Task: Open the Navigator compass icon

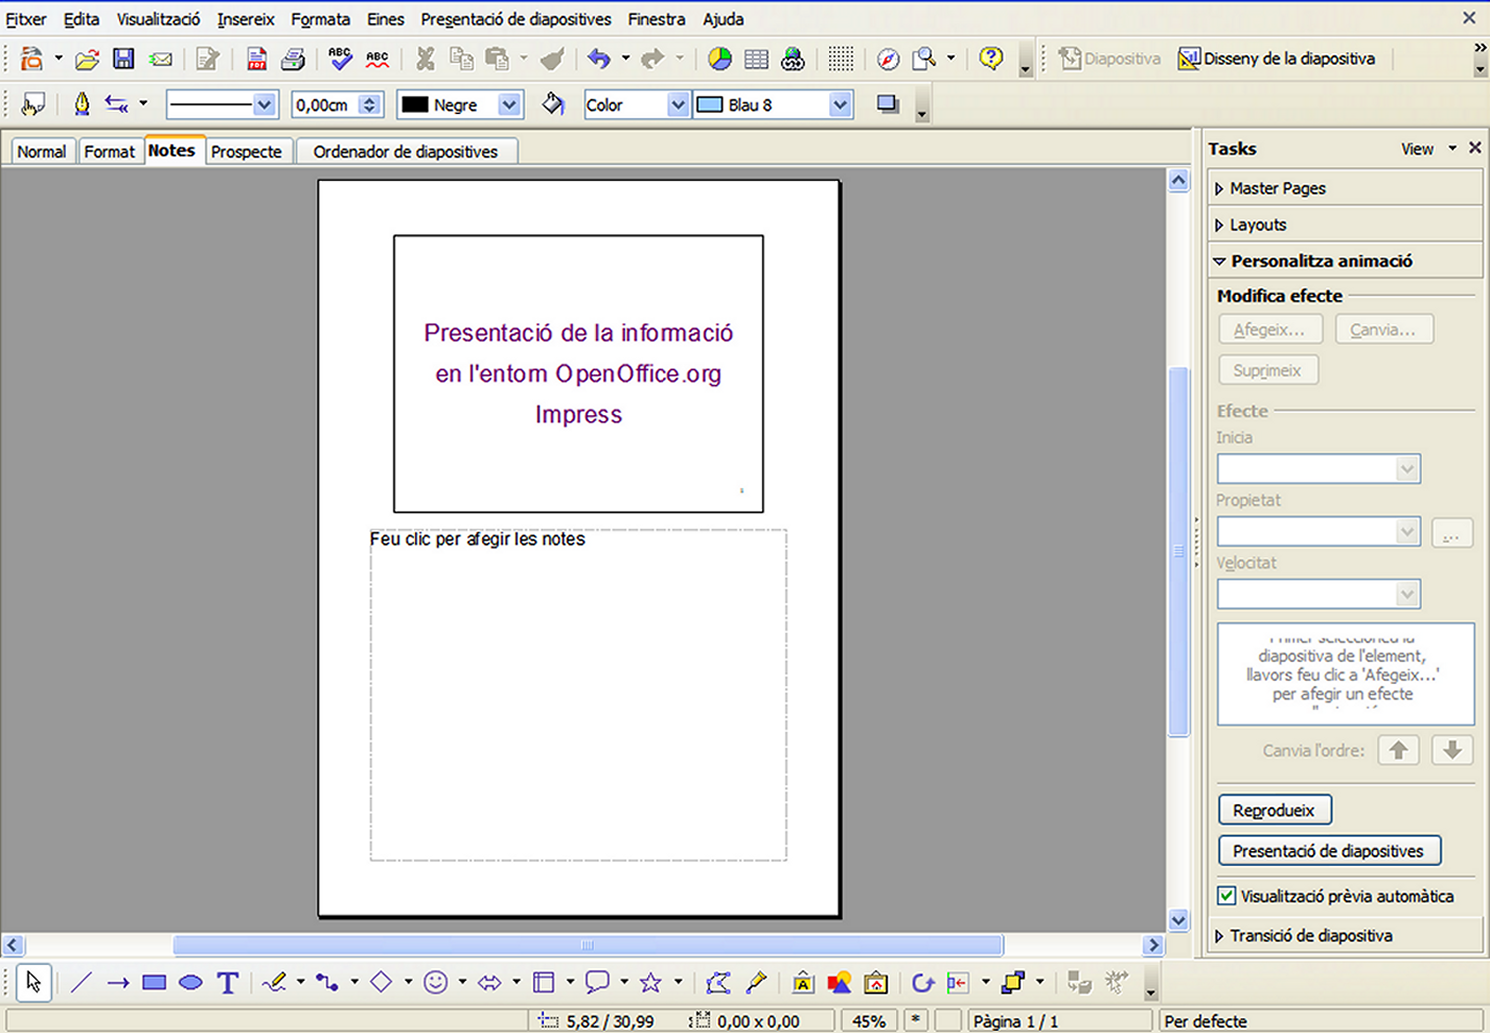Action: click(x=888, y=59)
